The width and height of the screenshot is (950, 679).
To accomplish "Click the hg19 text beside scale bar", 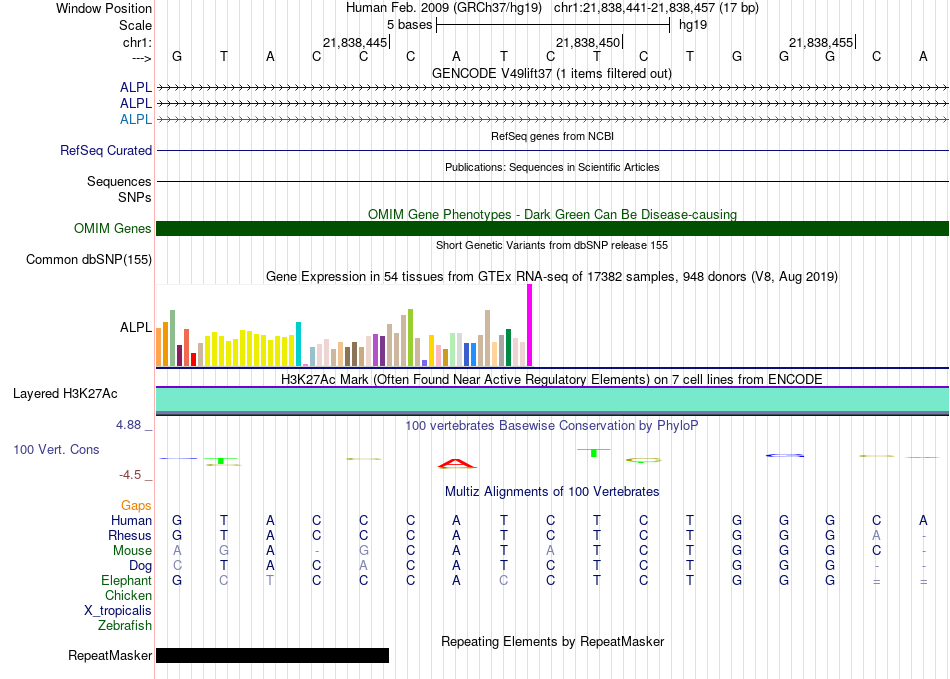I will click(x=693, y=25).
